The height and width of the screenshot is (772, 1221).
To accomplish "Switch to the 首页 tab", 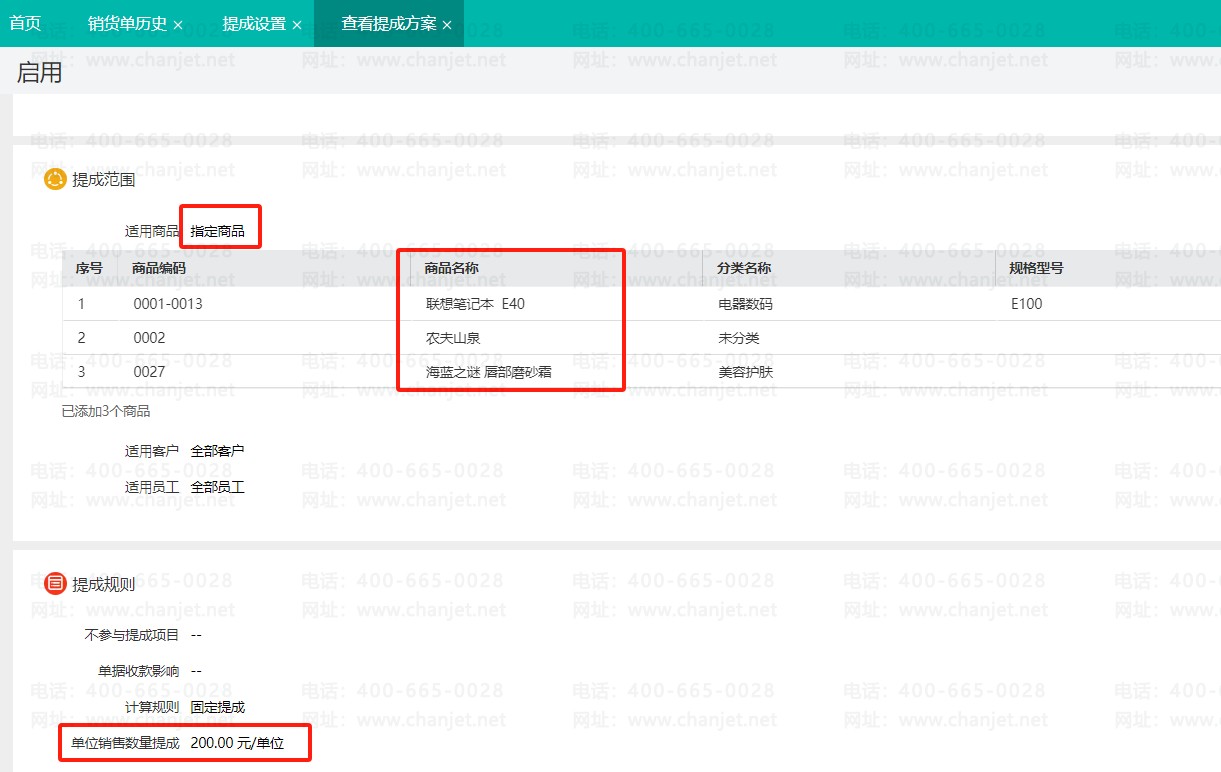I will pos(25,23).
